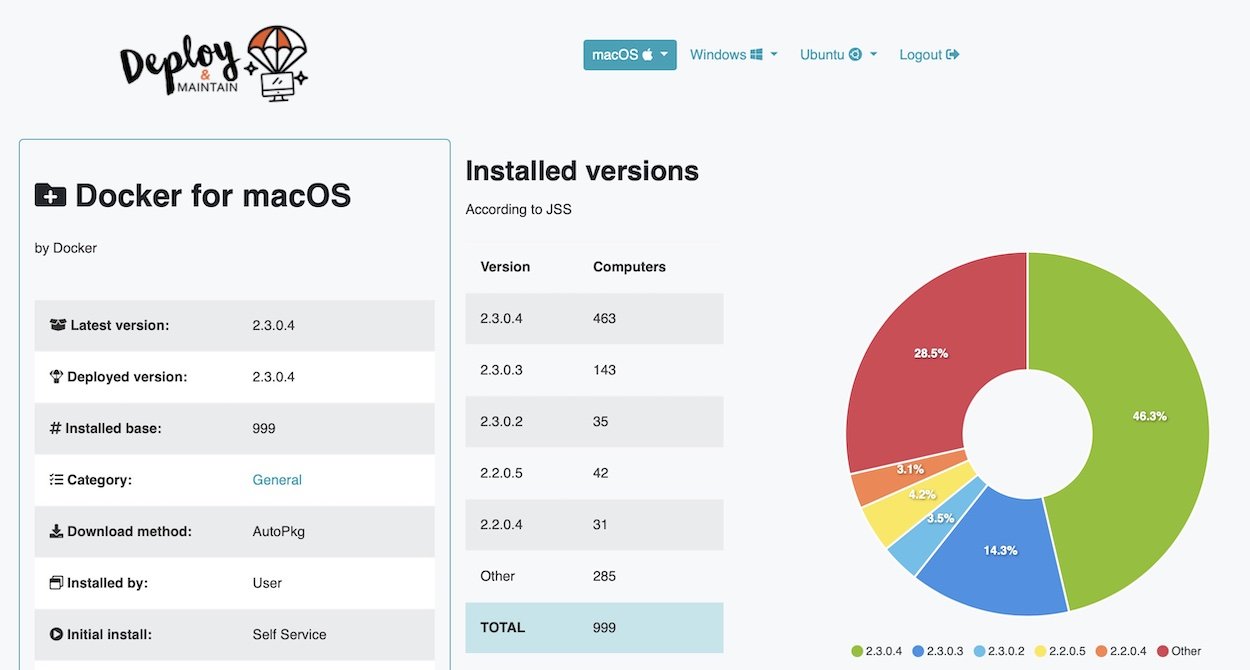Click the green 46.3% donut segment
1250x670 pixels.
point(1150,416)
